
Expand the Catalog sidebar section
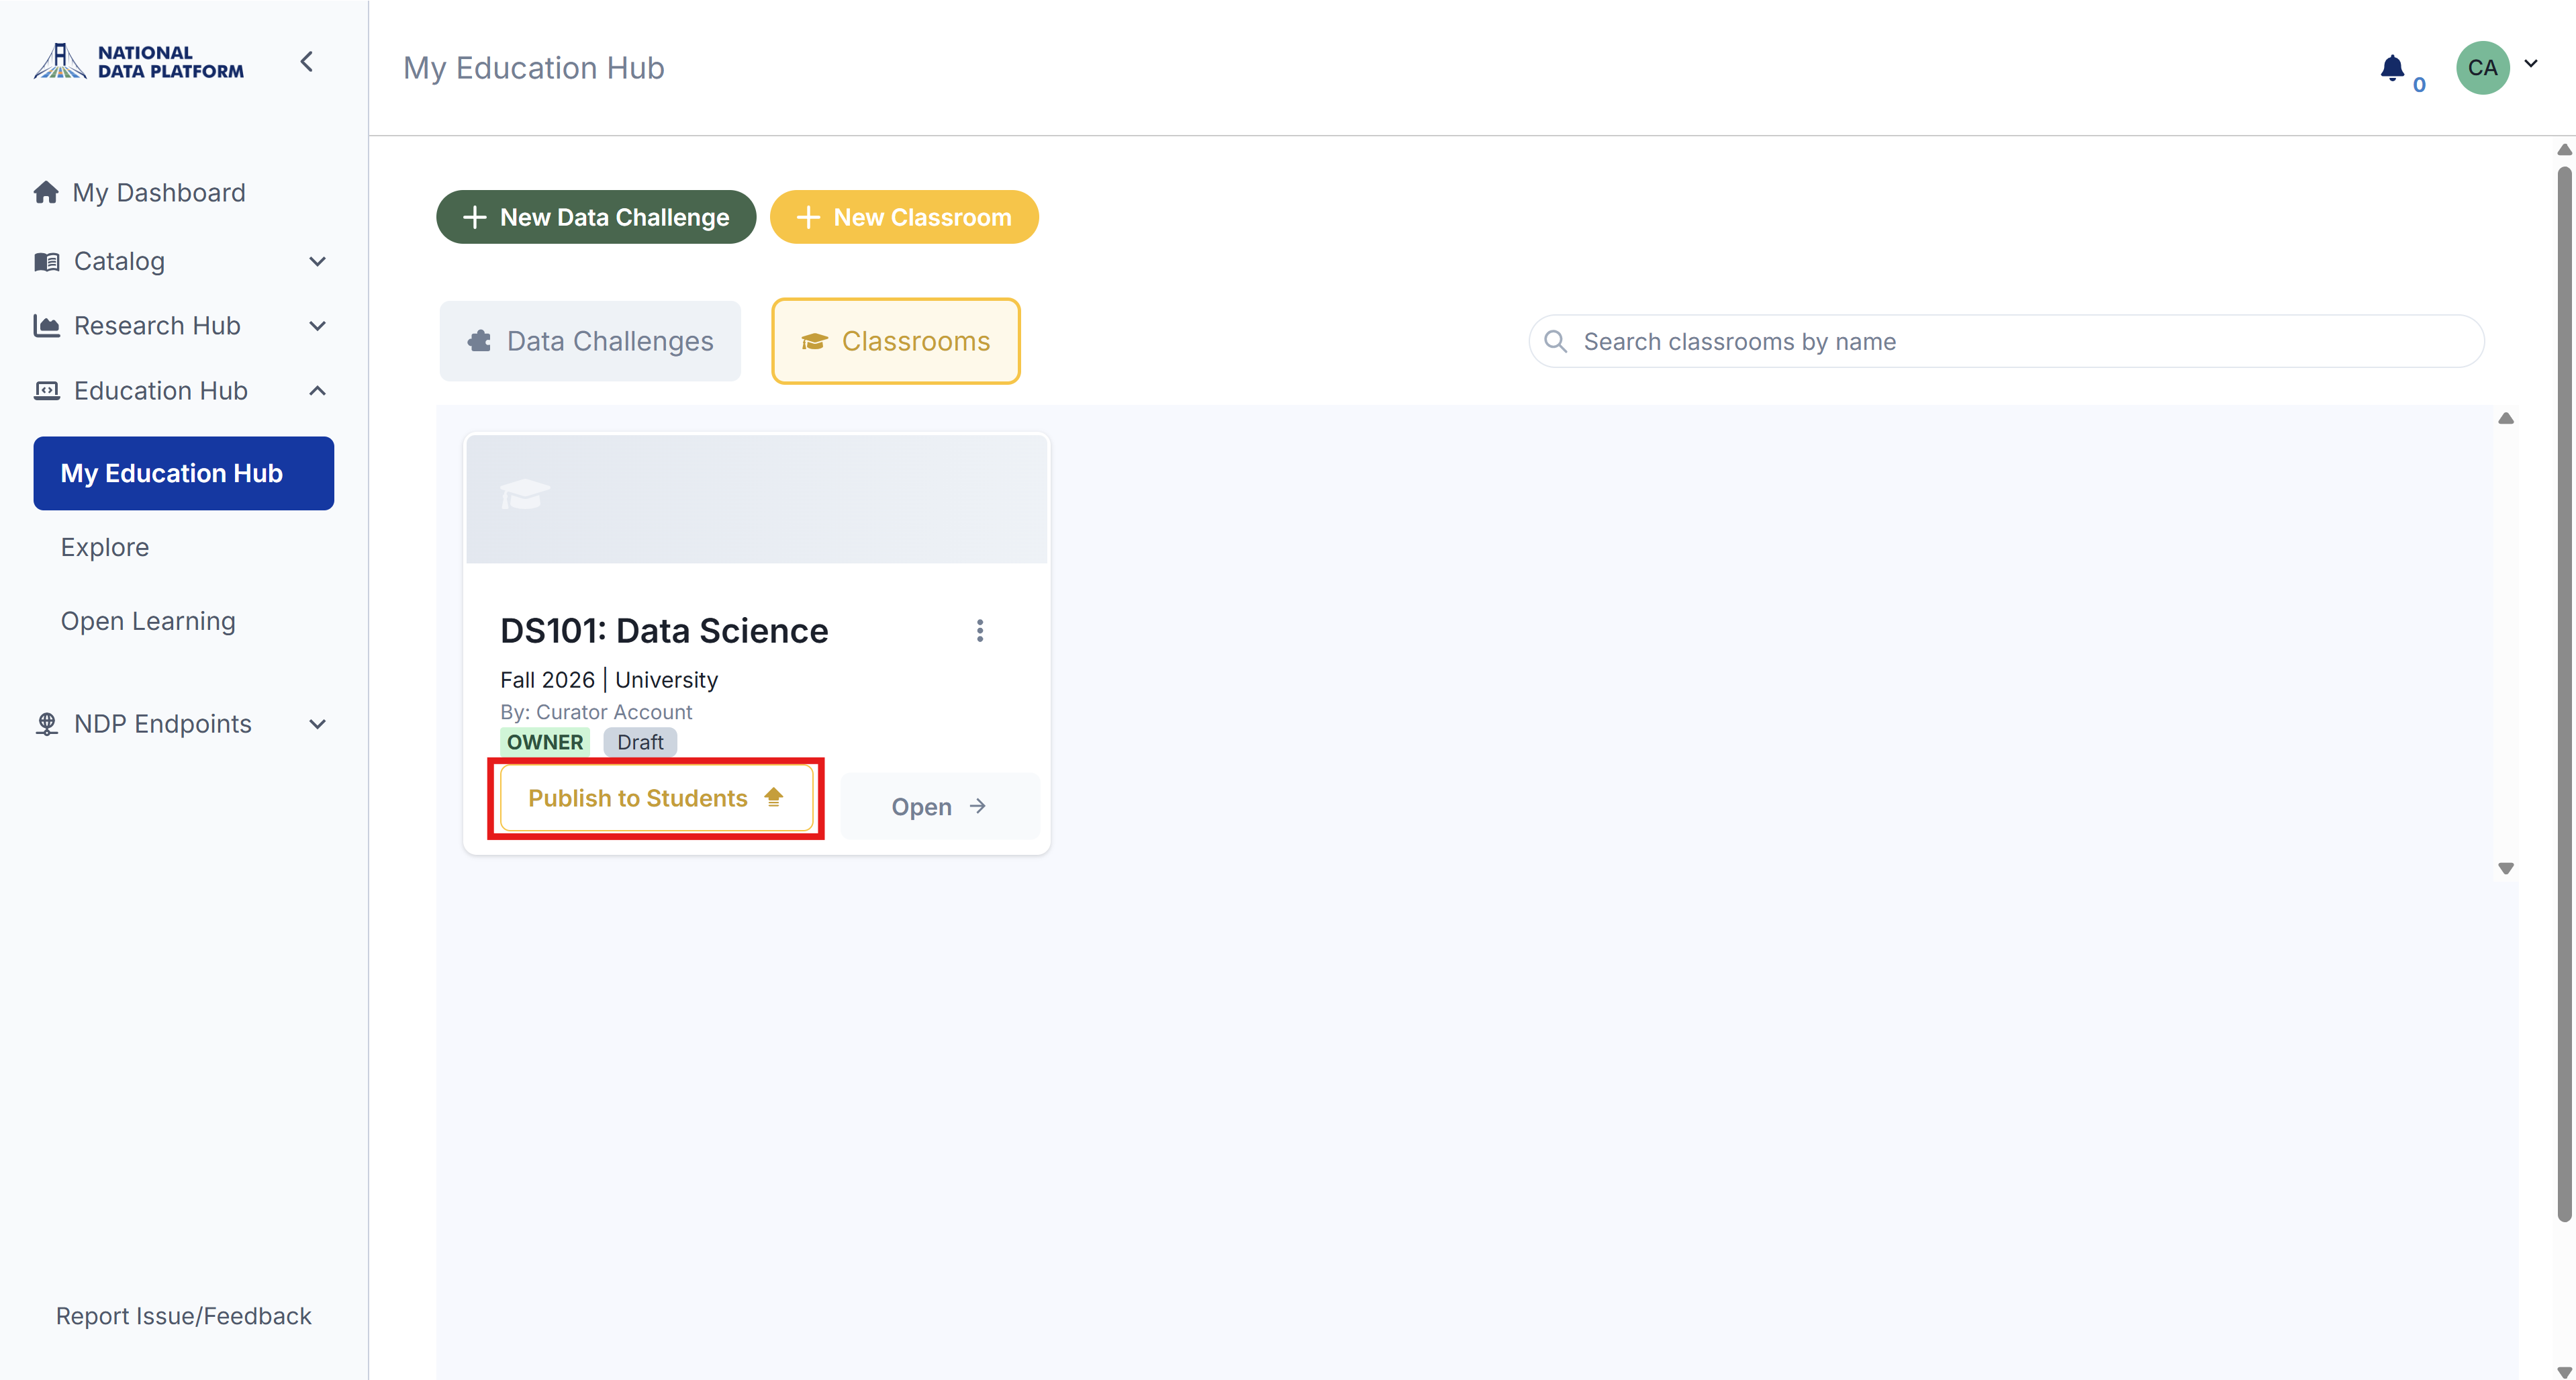[317, 262]
